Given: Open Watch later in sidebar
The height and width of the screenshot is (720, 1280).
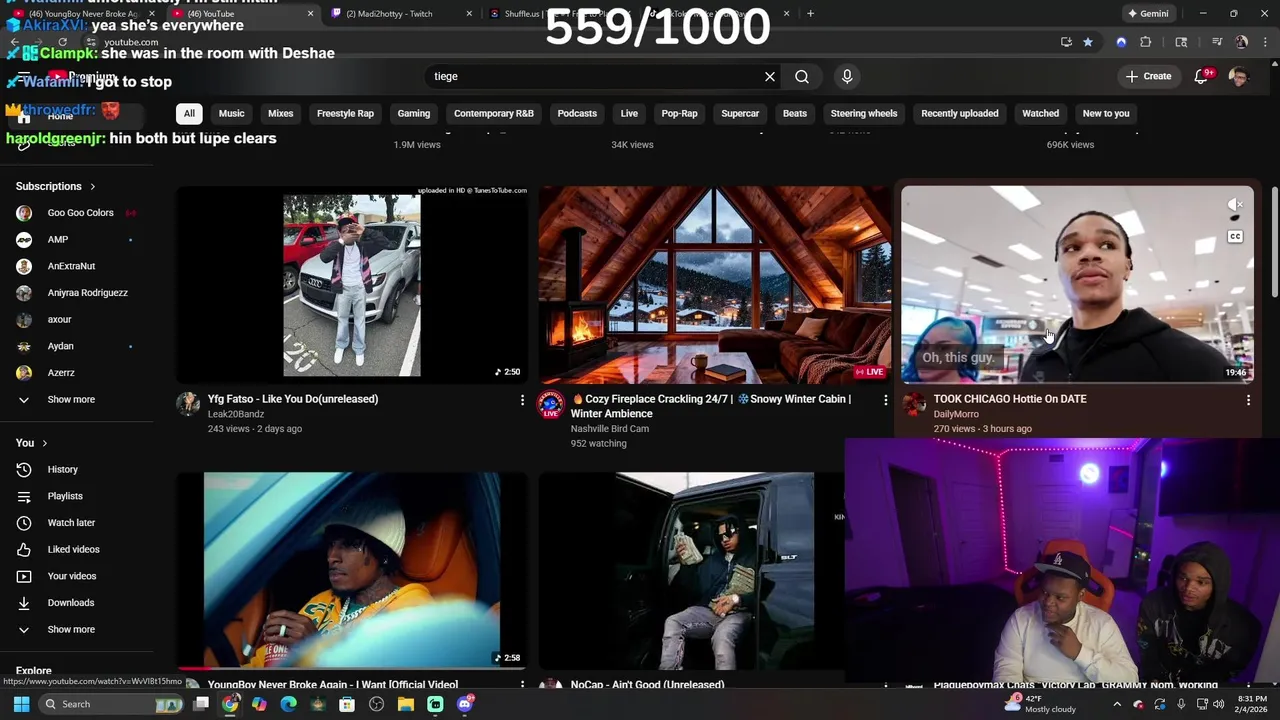Looking at the screenshot, I should [x=71, y=522].
